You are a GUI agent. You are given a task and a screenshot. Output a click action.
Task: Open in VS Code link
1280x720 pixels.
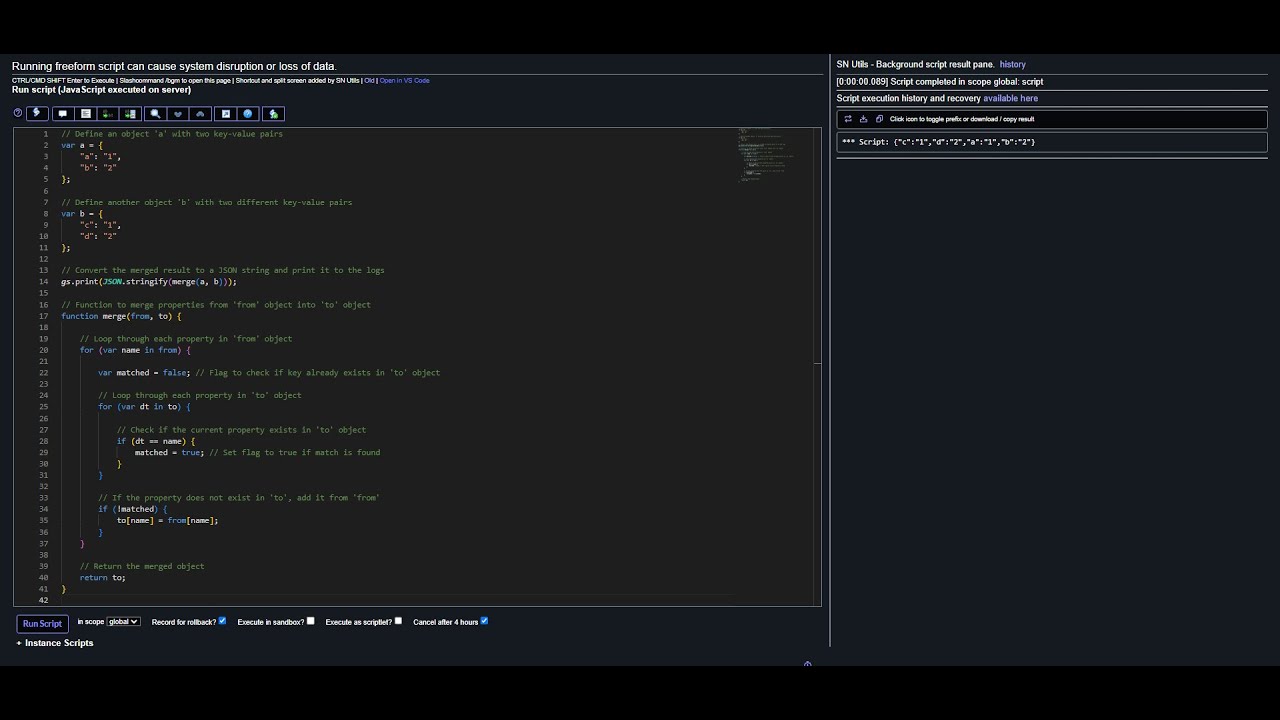(x=404, y=80)
